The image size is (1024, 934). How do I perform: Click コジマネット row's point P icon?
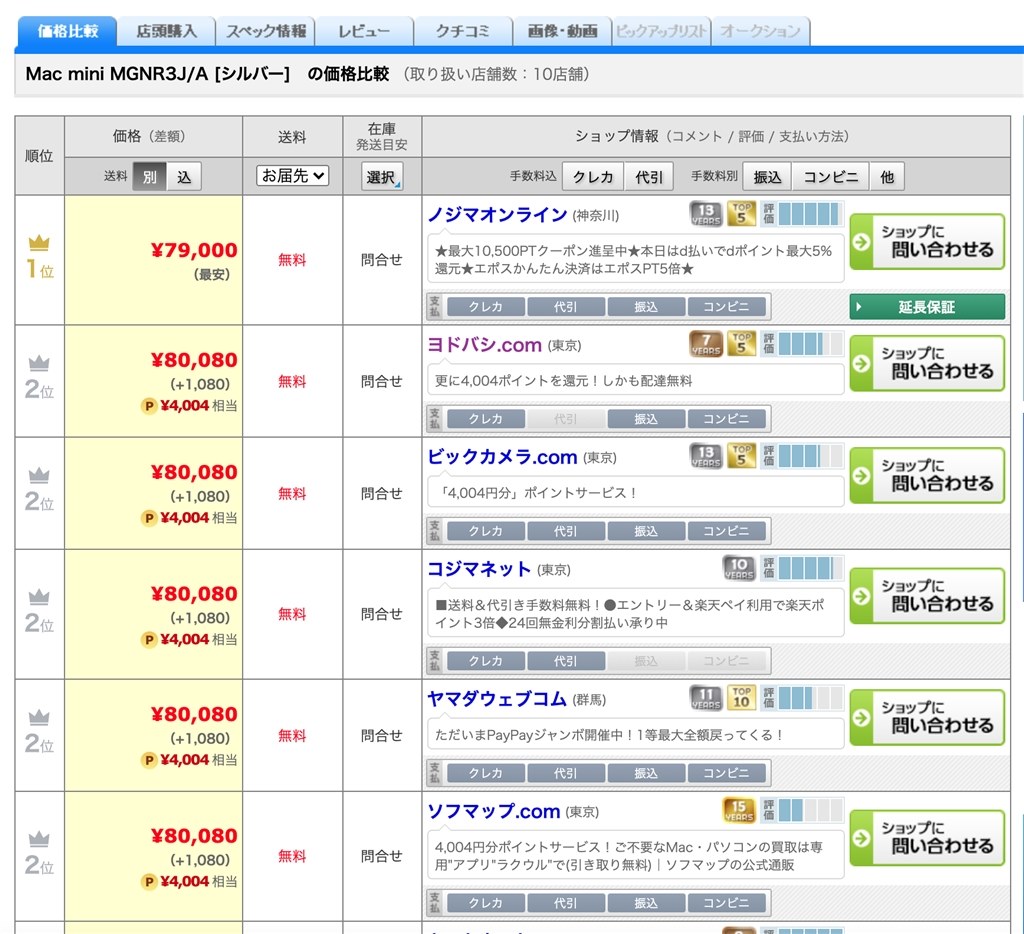click(150, 639)
